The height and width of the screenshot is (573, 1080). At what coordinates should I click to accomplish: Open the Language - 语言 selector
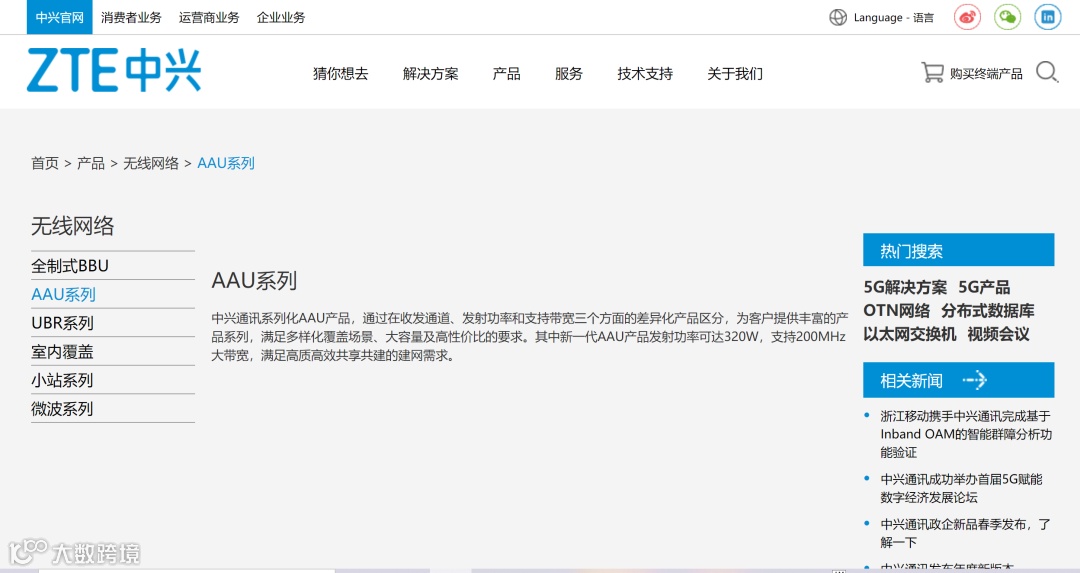[893, 17]
